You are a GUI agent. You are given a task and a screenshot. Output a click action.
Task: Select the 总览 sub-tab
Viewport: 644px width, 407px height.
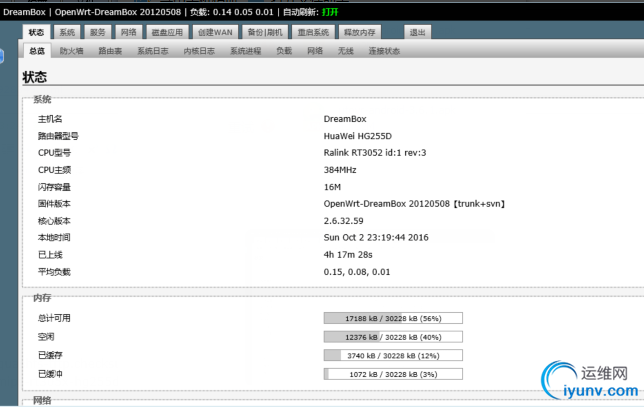pyautogui.click(x=37, y=51)
